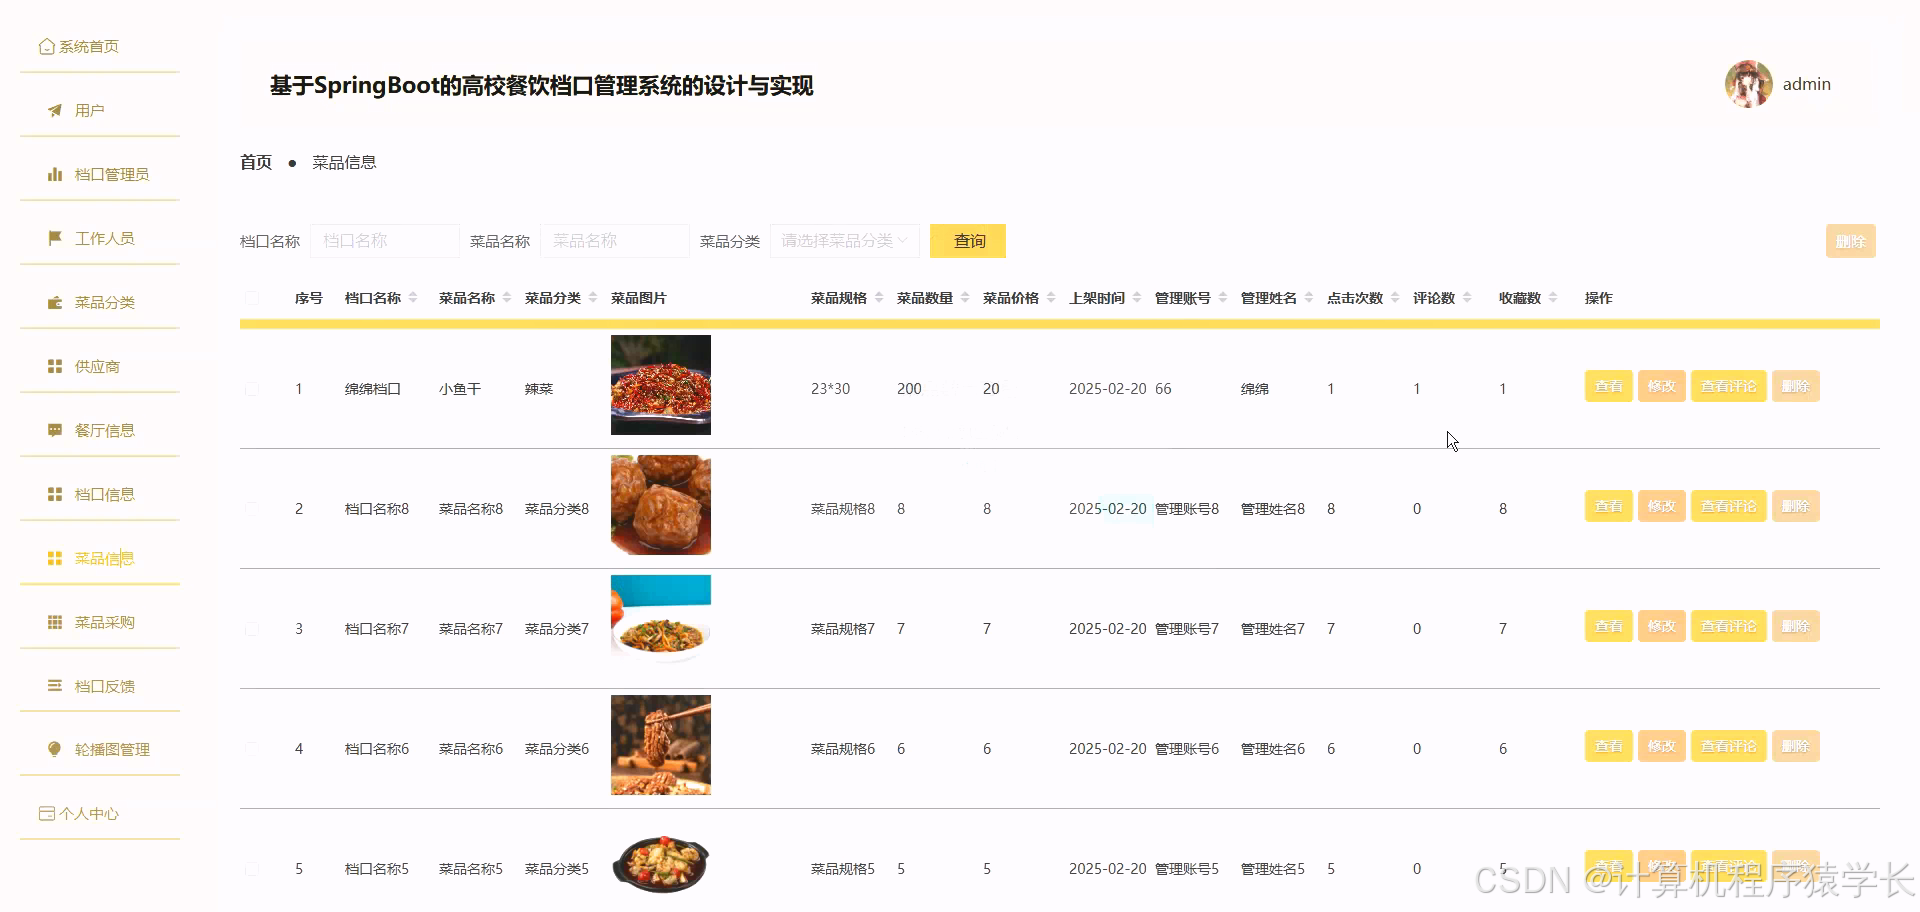The image size is (1920, 912).
Task: Click the 餐厅信息 chat icon
Action: (55, 429)
